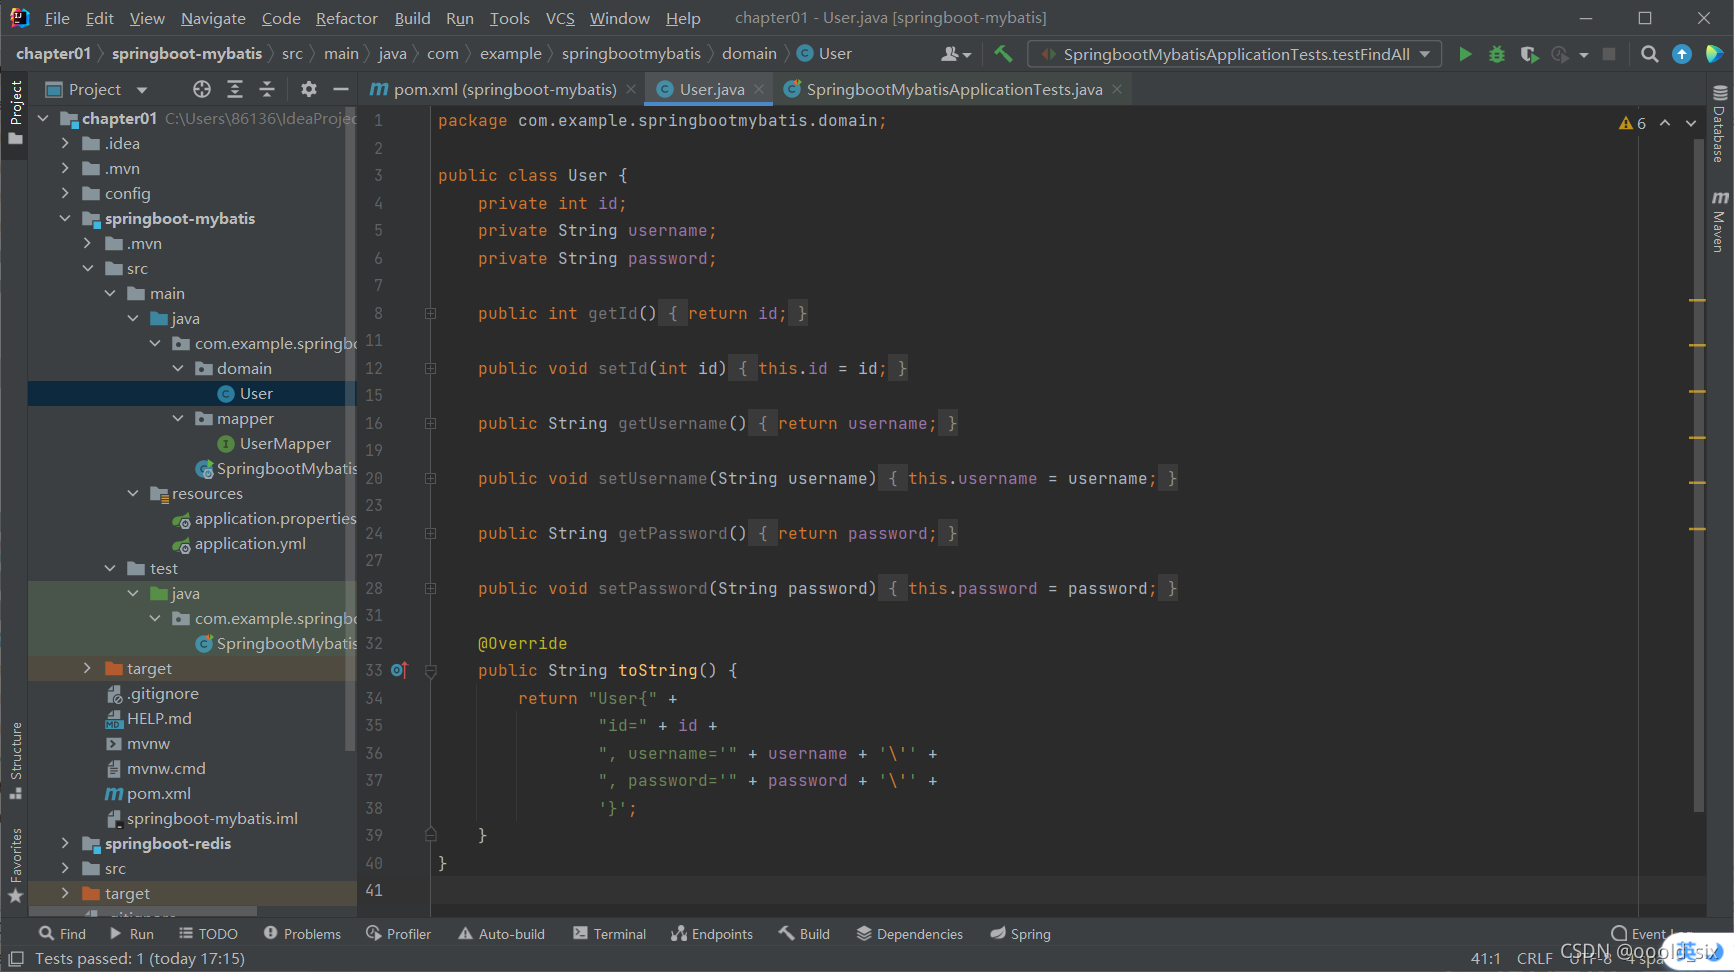Click first warning stripe marker
This screenshot has width=1734, height=972.
coord(1697,300)
